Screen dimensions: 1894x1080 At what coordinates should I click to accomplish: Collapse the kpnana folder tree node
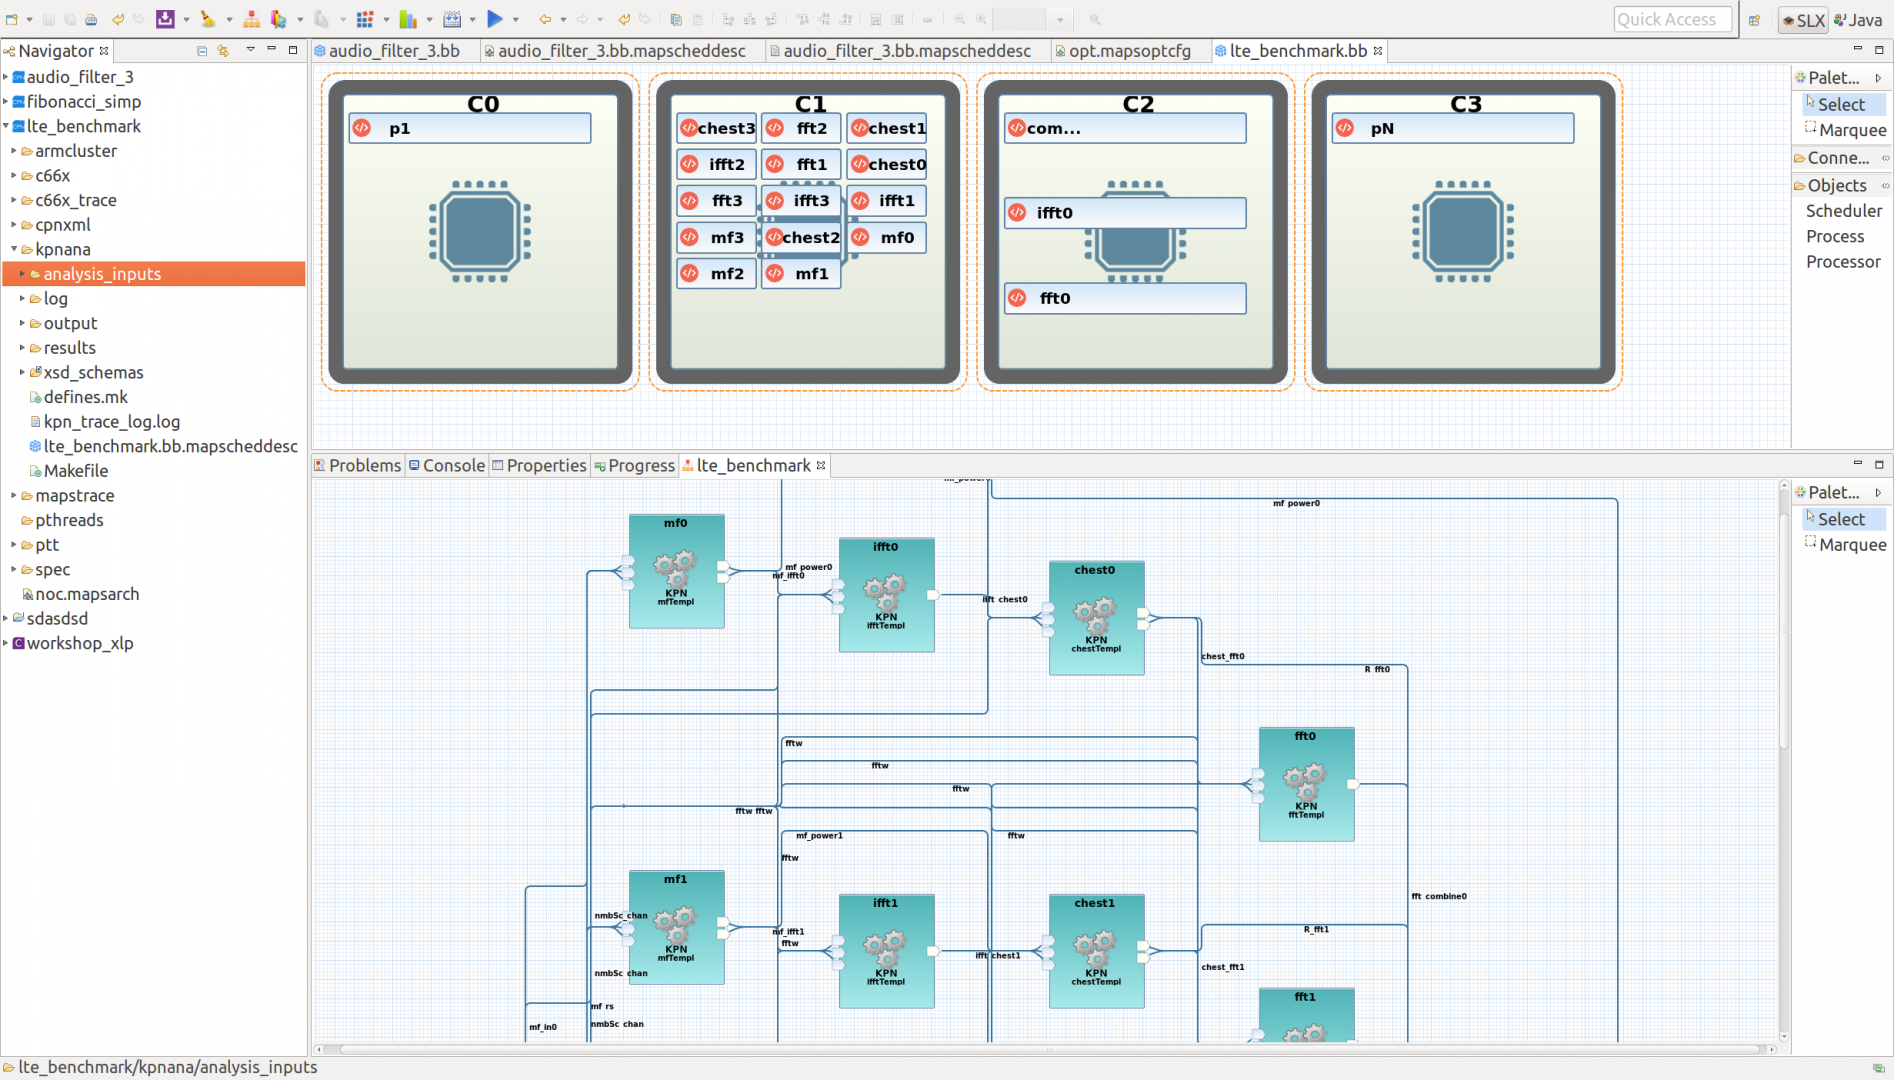click(x=14, y=249)
